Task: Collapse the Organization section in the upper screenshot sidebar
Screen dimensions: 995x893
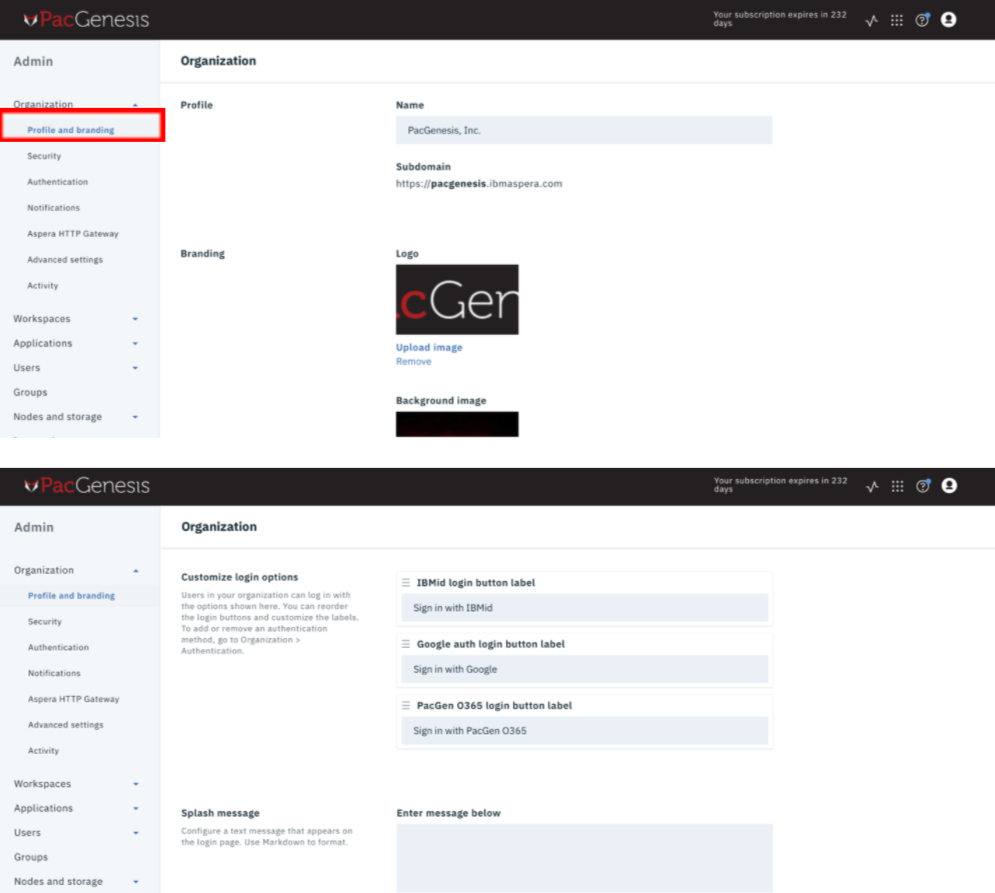Action: [135, 105]
